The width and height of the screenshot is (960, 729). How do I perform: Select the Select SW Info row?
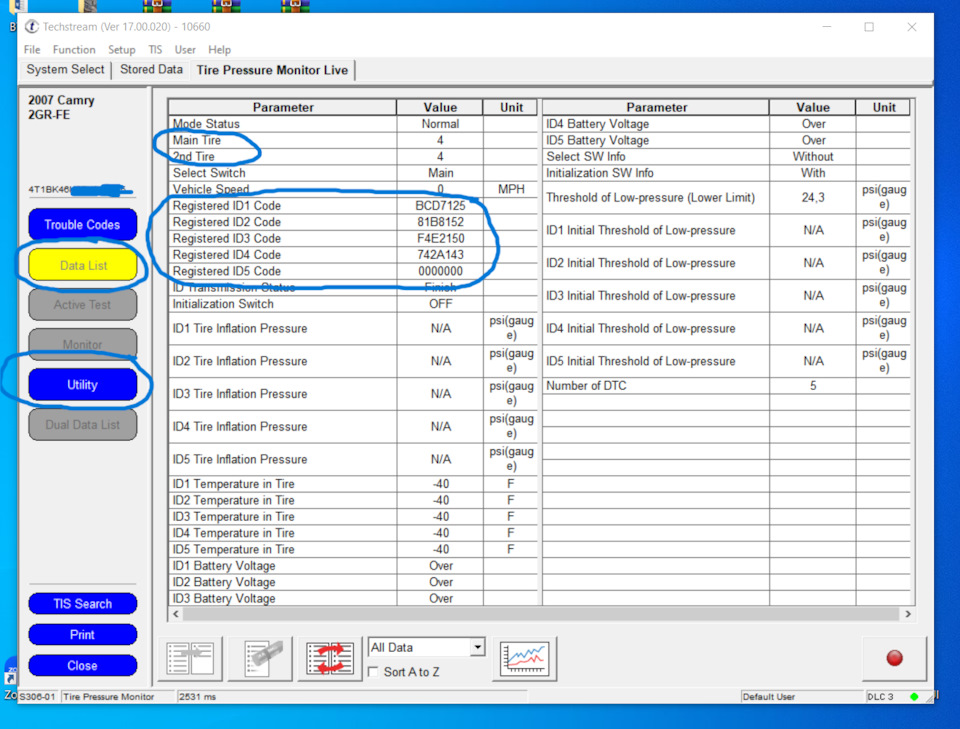point(726,157)
